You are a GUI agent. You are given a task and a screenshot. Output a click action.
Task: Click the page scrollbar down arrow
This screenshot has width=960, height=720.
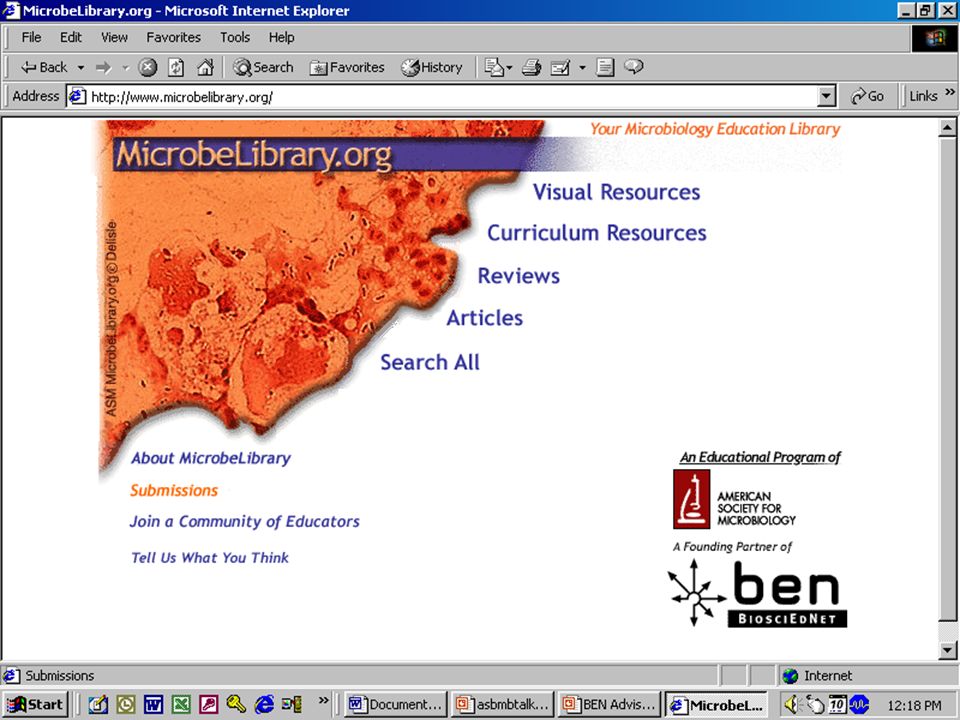947,650
